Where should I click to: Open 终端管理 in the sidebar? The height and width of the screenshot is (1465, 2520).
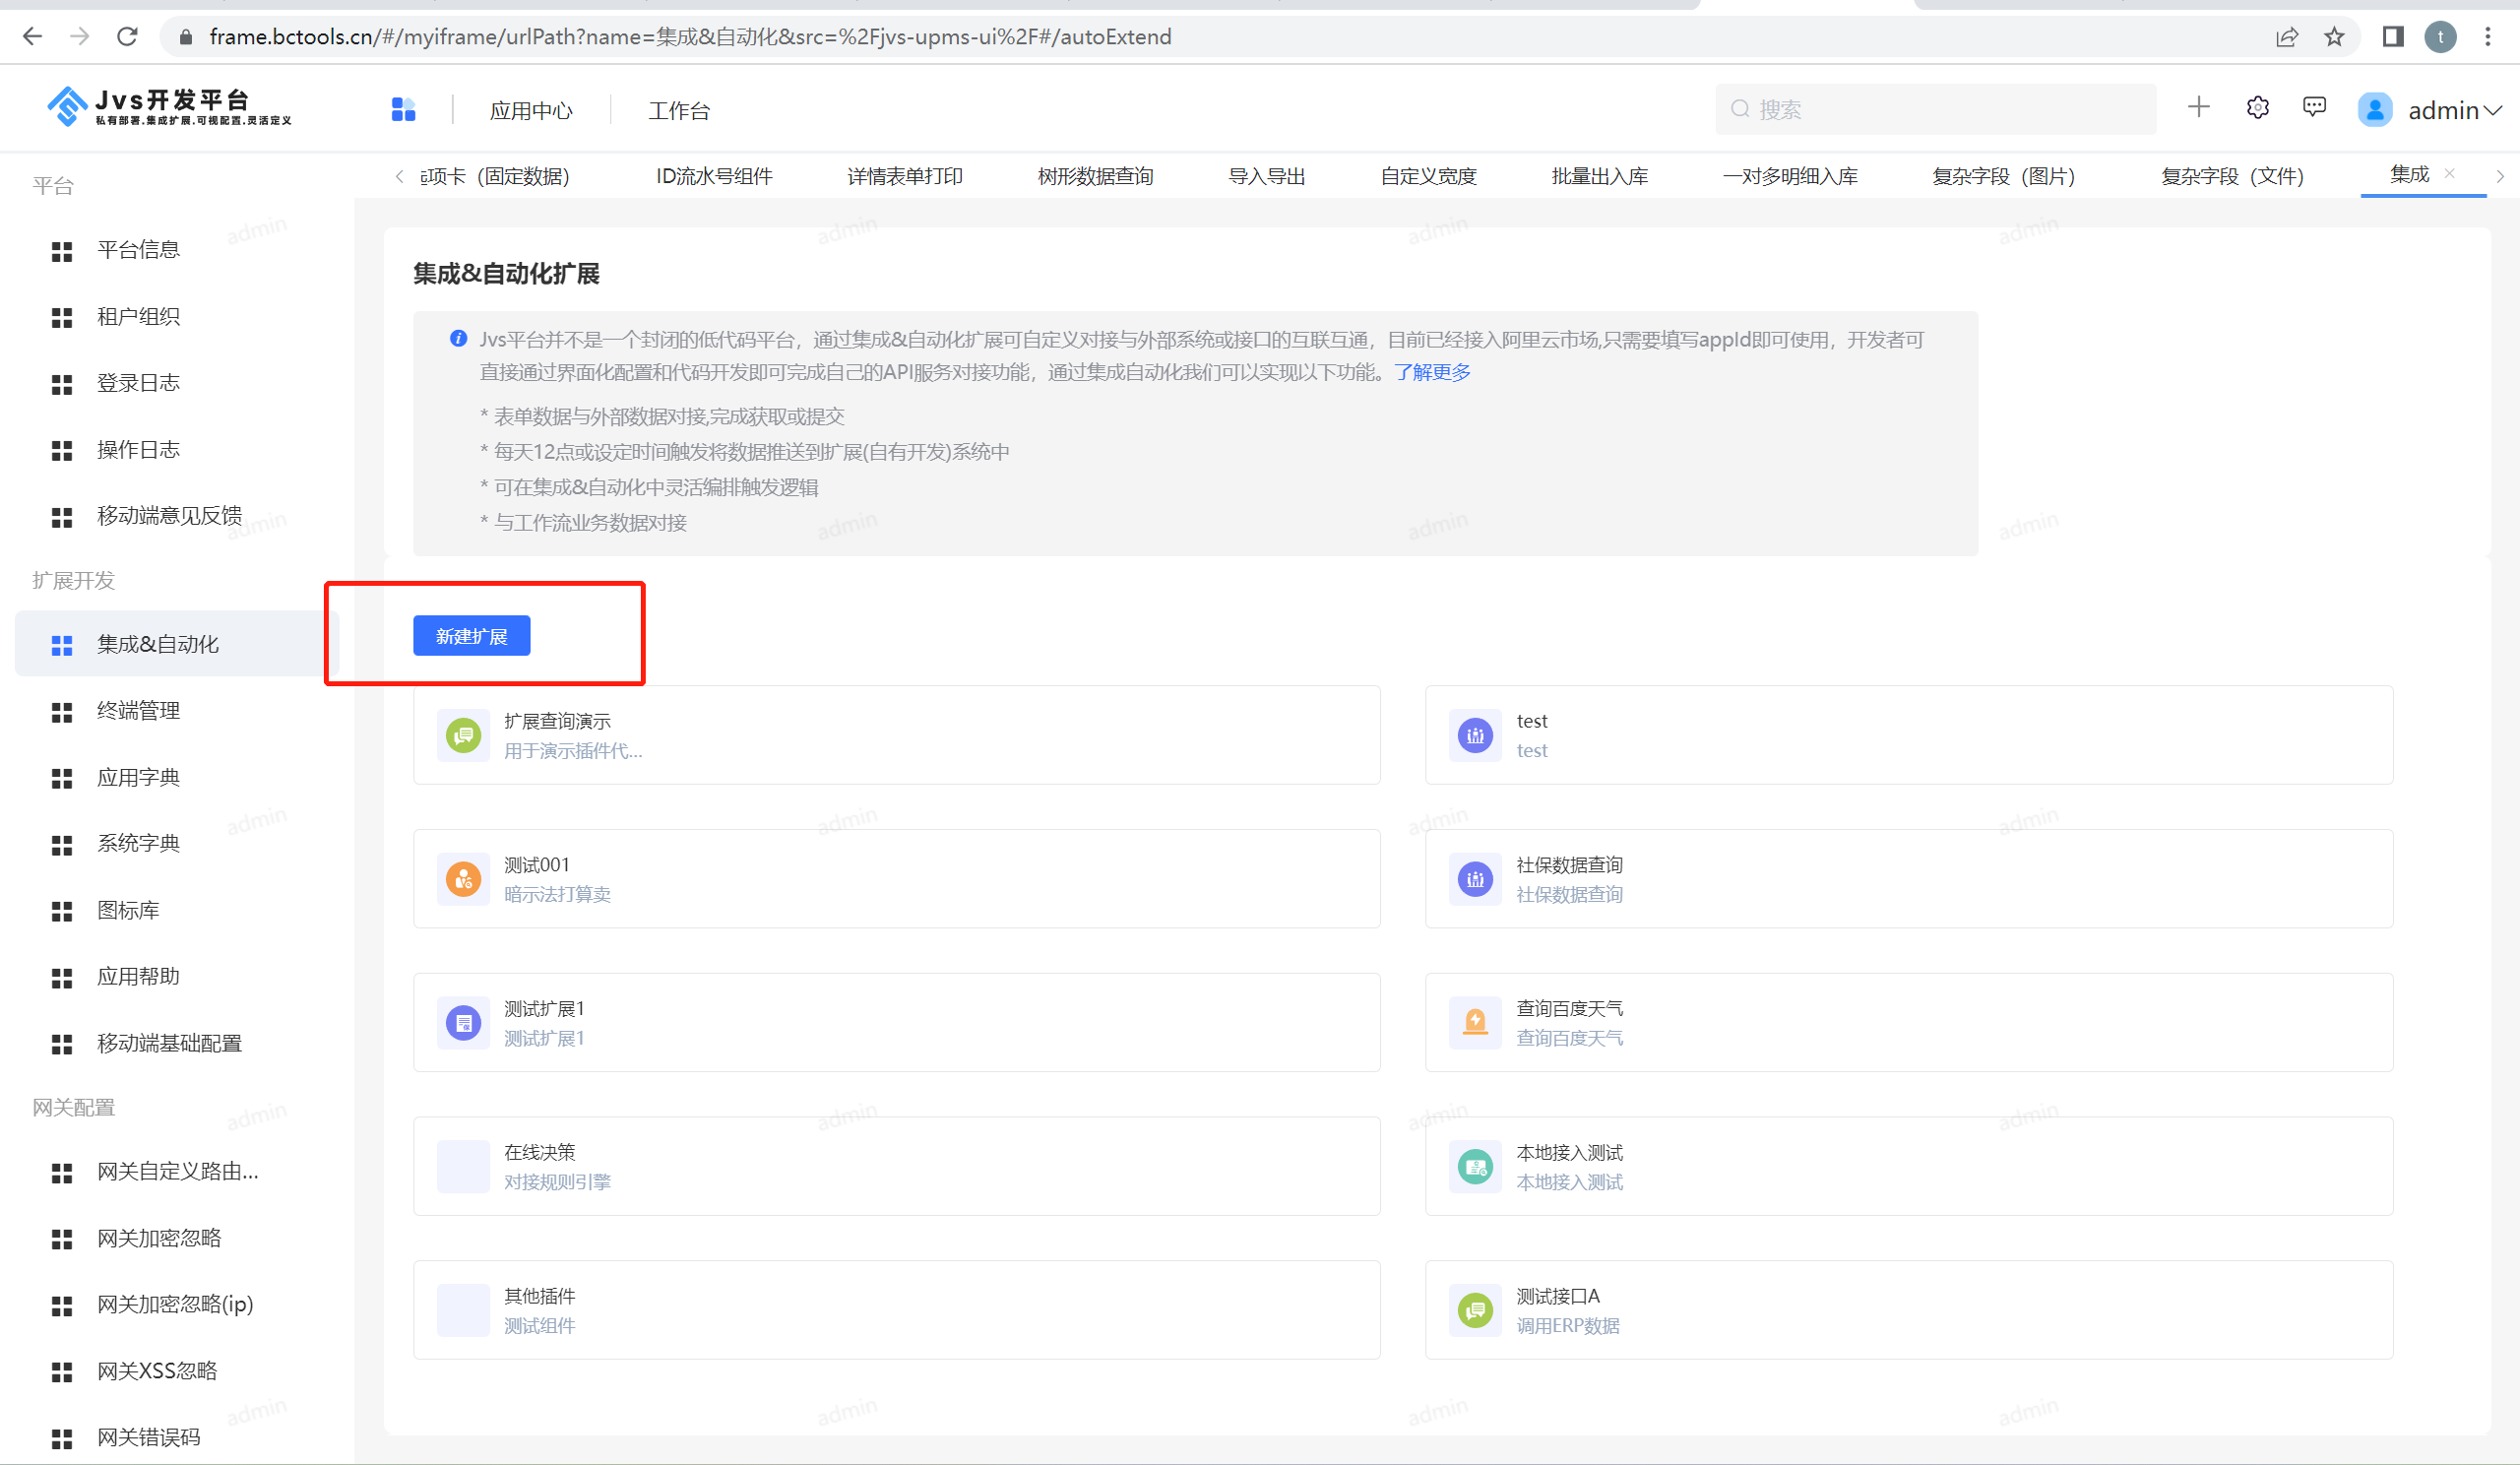click(138, 711)
